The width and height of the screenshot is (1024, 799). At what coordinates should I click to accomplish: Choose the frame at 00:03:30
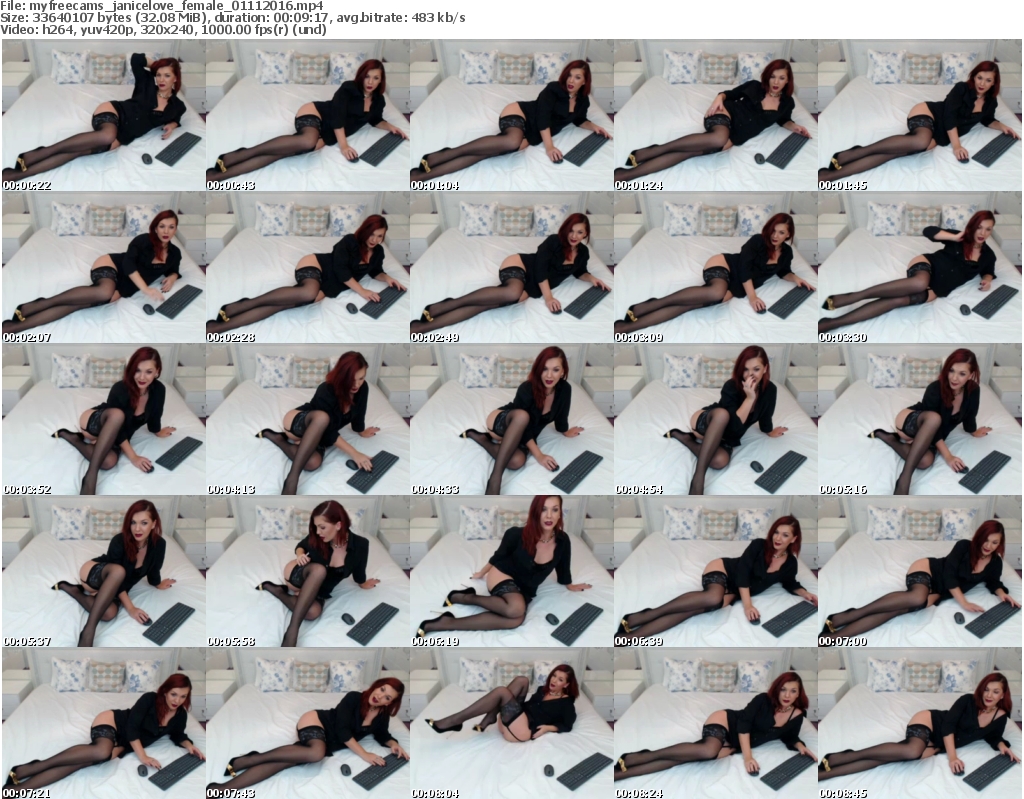tap(919, 268)
